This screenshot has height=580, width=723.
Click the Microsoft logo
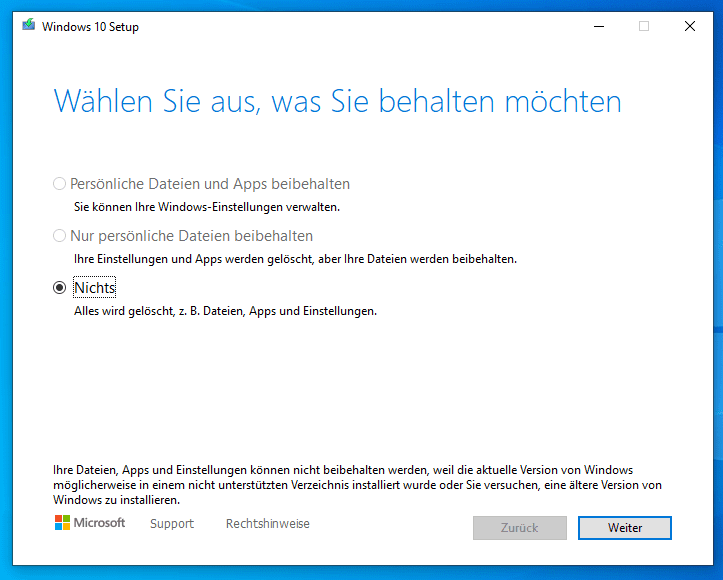(x=90, y=523)
